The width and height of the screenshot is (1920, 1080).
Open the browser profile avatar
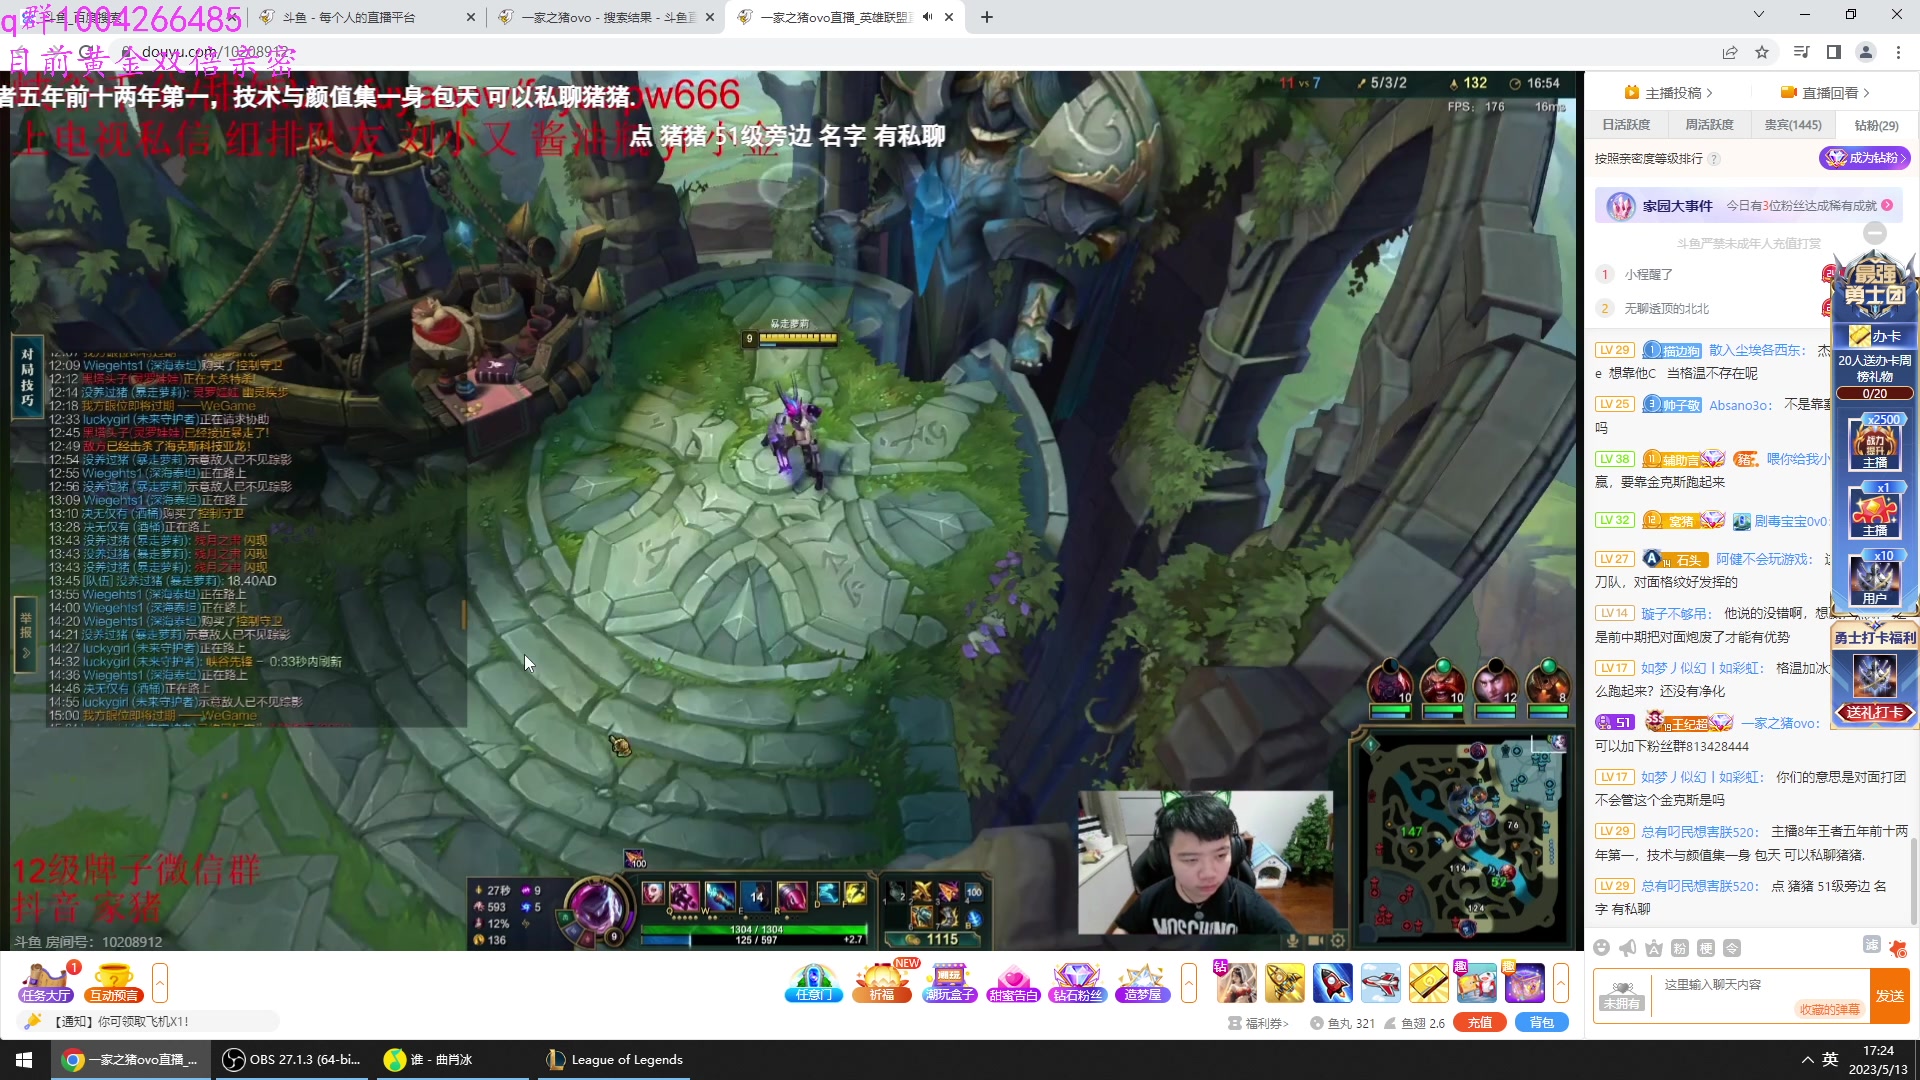[x=1866, y=52]
